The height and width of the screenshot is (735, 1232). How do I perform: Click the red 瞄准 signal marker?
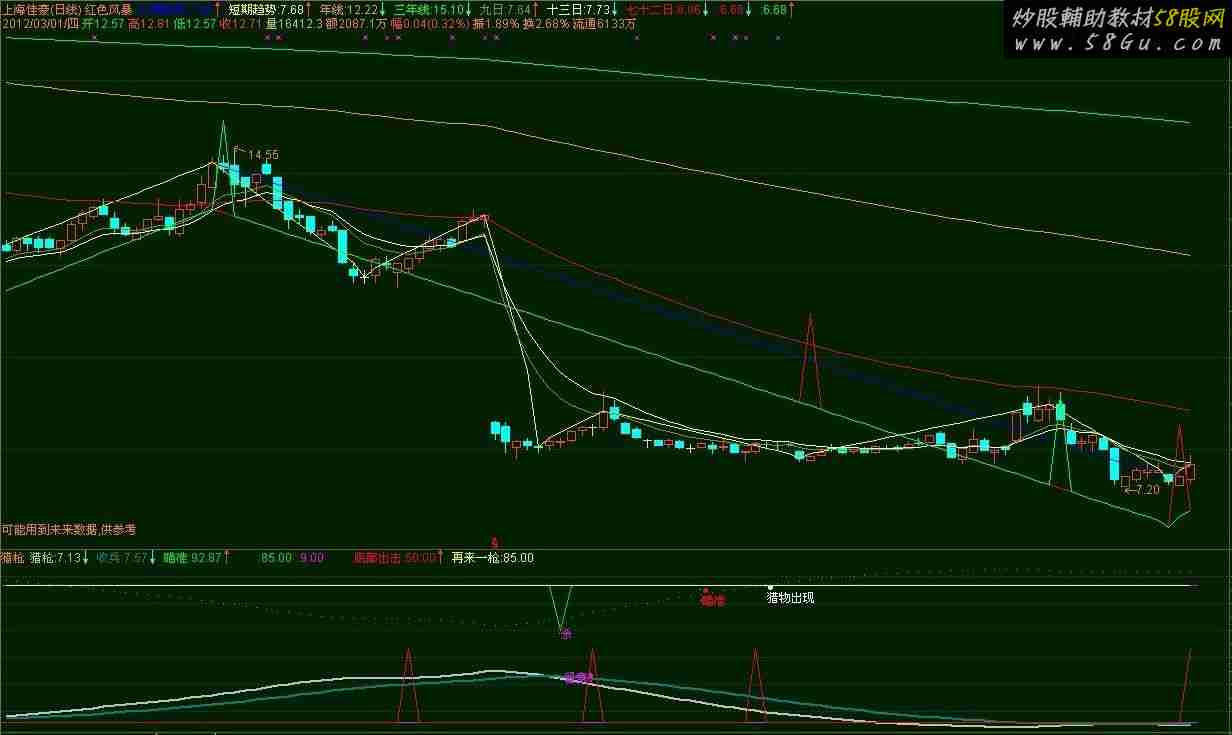tap(711, 600)
